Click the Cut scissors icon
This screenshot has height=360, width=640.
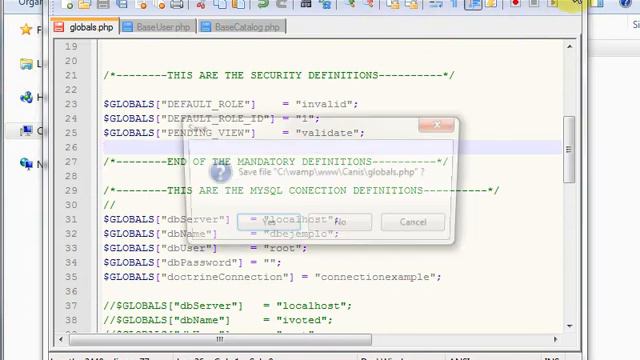point(200,4)
